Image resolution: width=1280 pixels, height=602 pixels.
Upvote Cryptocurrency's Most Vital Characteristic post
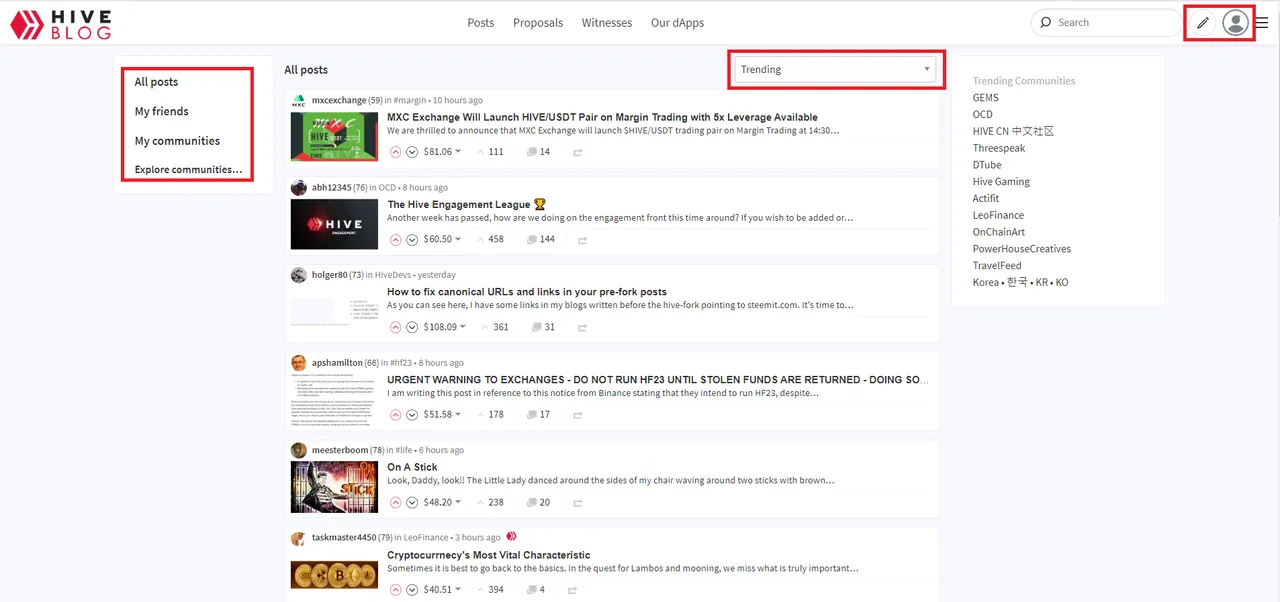click(395, 590)
